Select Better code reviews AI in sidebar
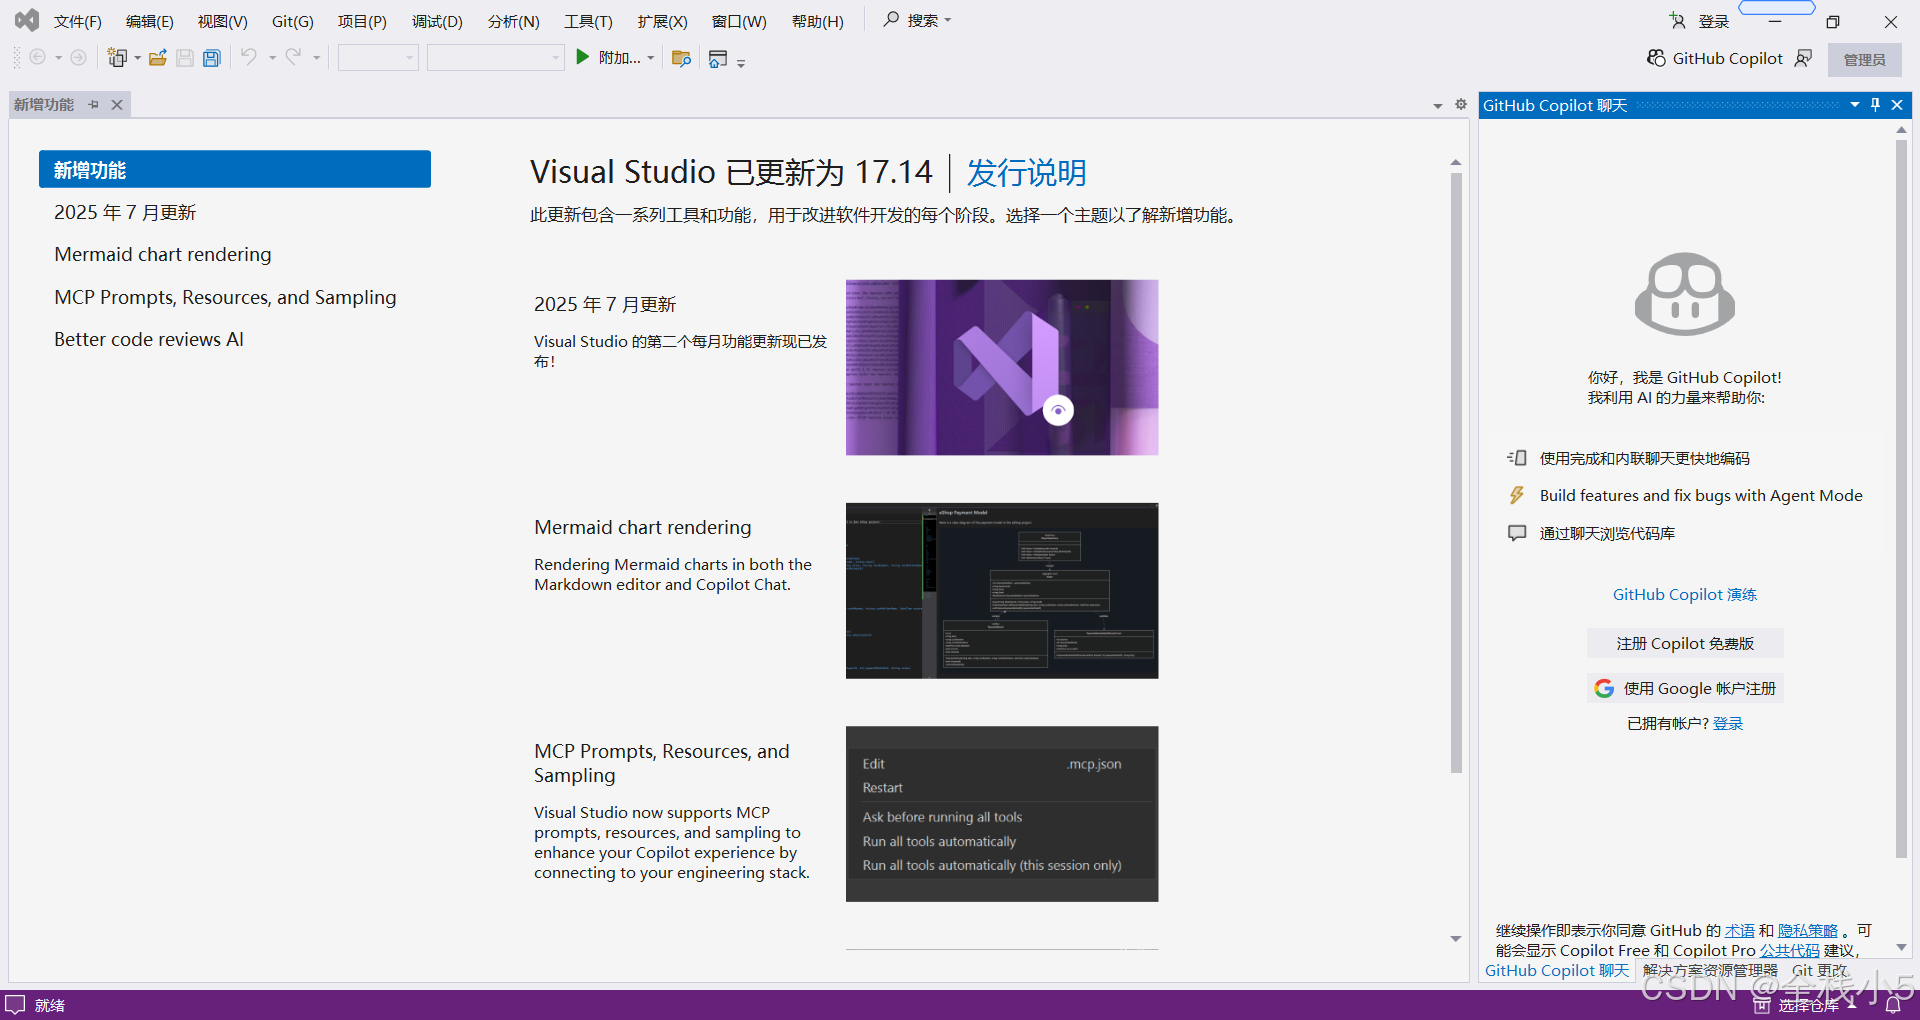 (x=149, y=339)
